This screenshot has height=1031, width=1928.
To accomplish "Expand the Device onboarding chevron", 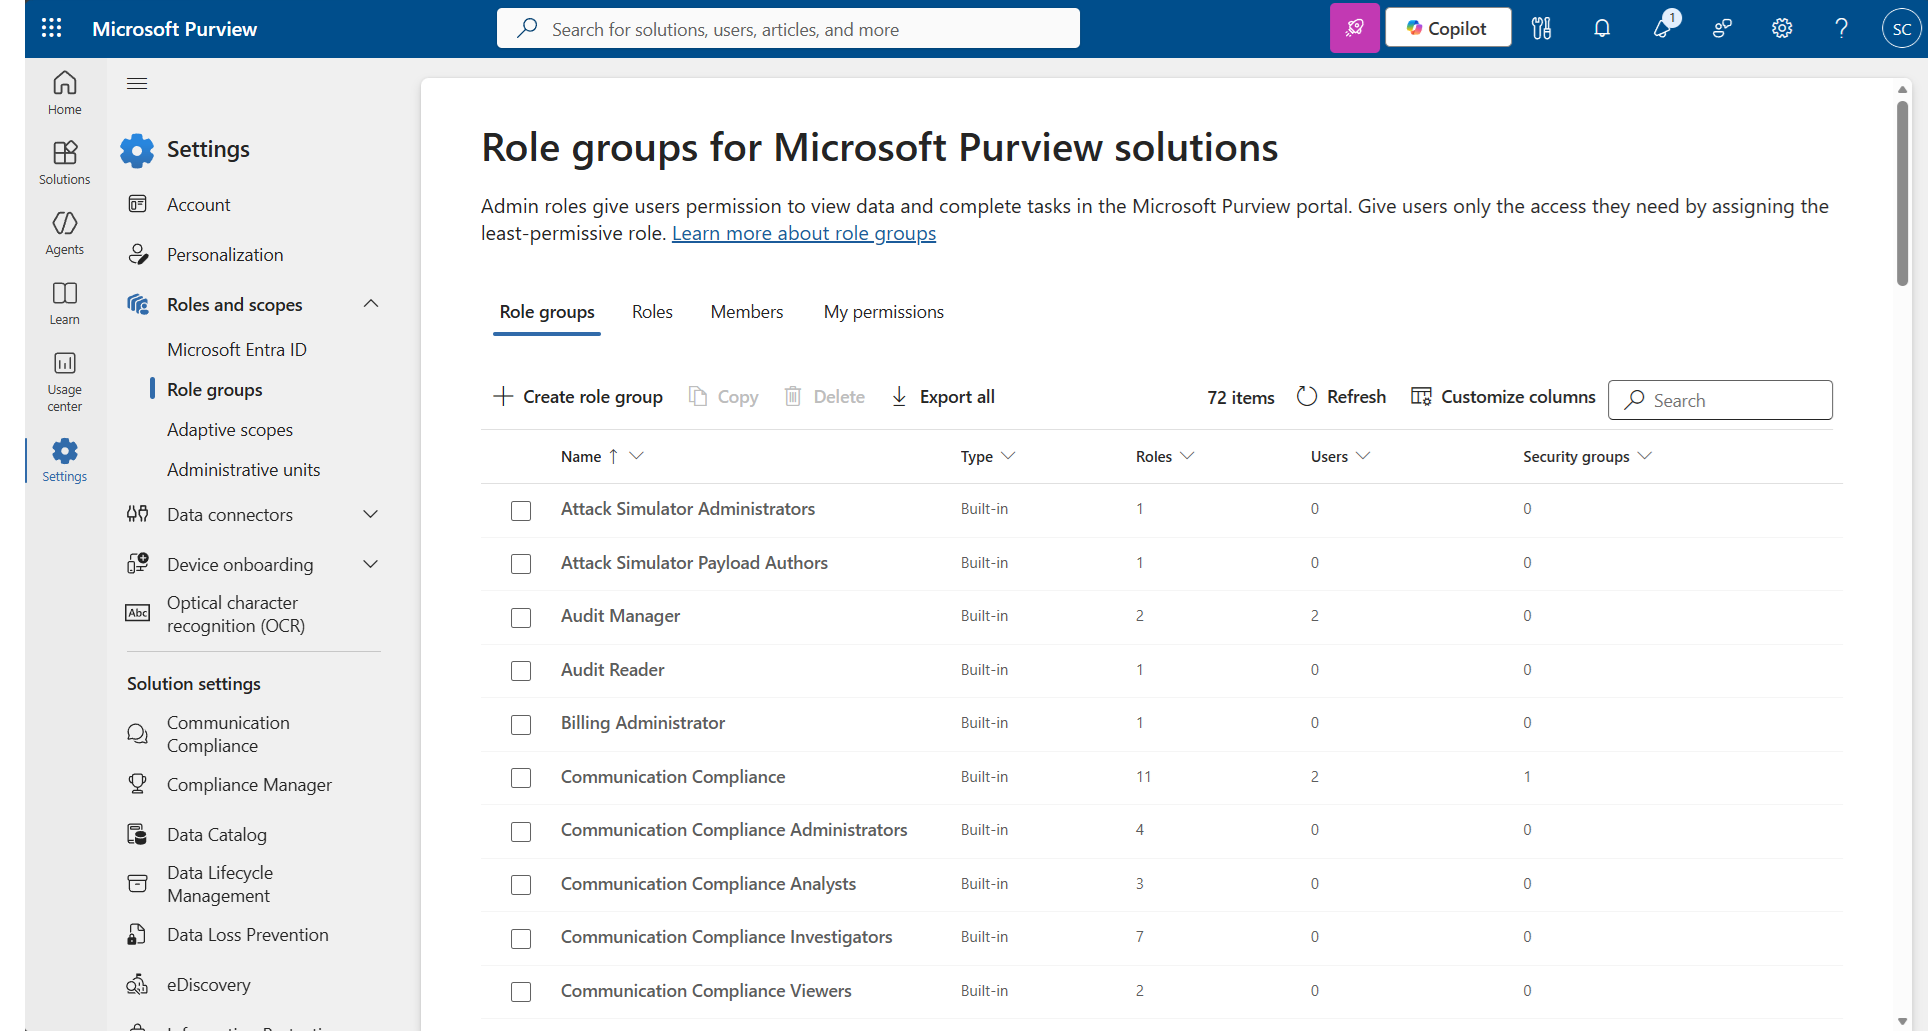I will [371, 564].
